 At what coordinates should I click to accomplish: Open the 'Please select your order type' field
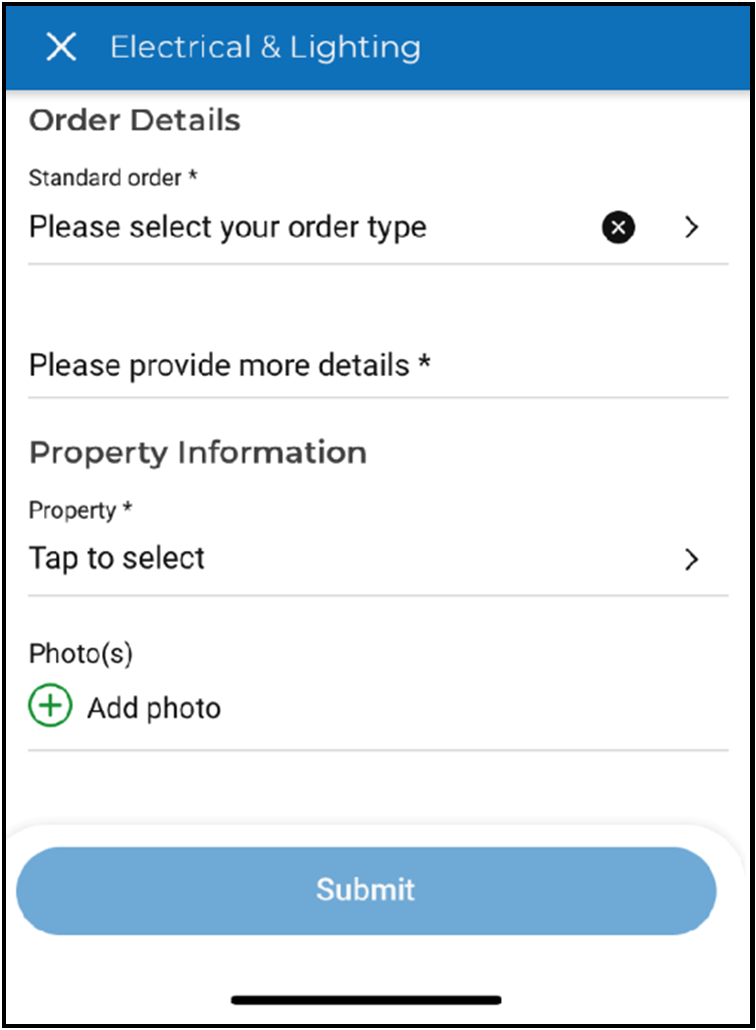228,228
